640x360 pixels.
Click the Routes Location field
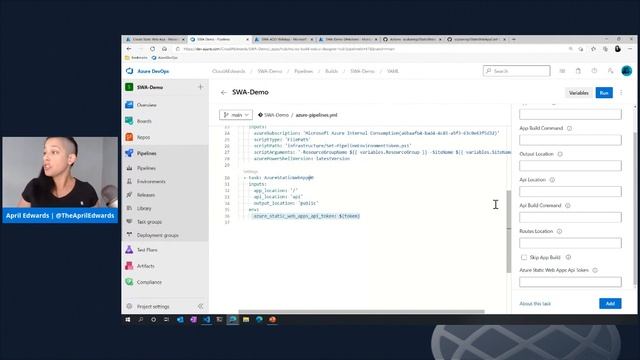pos(570,243)
